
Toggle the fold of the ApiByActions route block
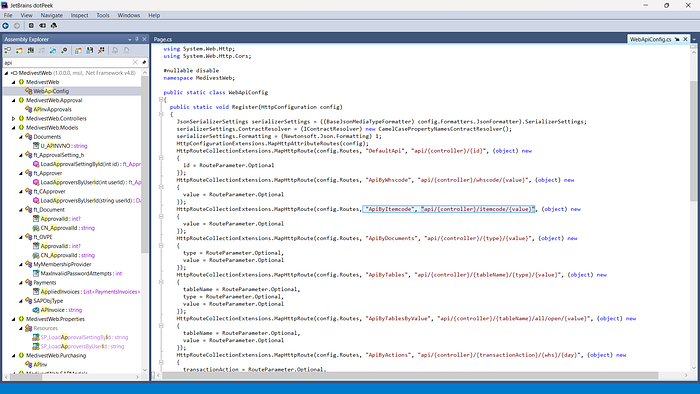[x=161, y=362]
